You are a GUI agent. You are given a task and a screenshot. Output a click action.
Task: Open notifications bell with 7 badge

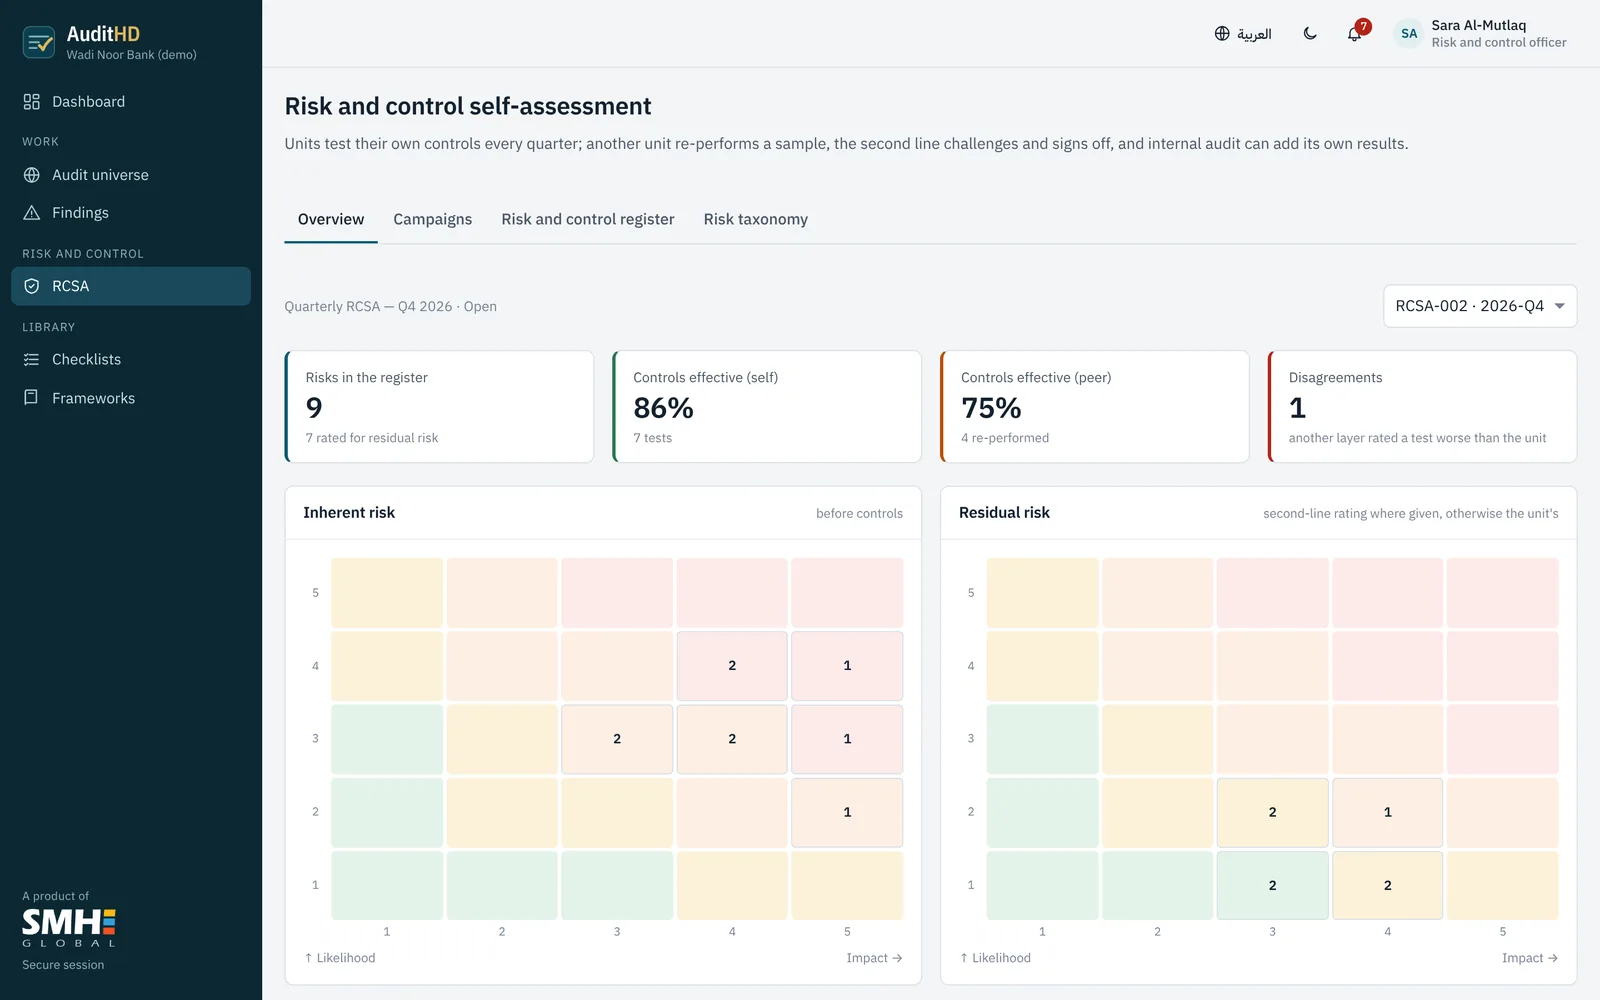1355,33
